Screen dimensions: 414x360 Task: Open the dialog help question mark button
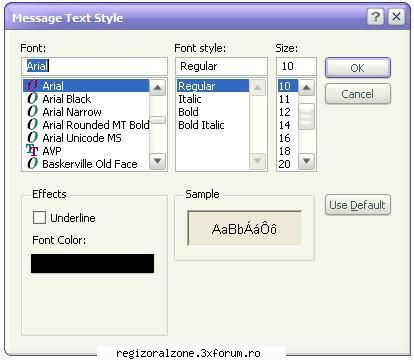[376, 17]
